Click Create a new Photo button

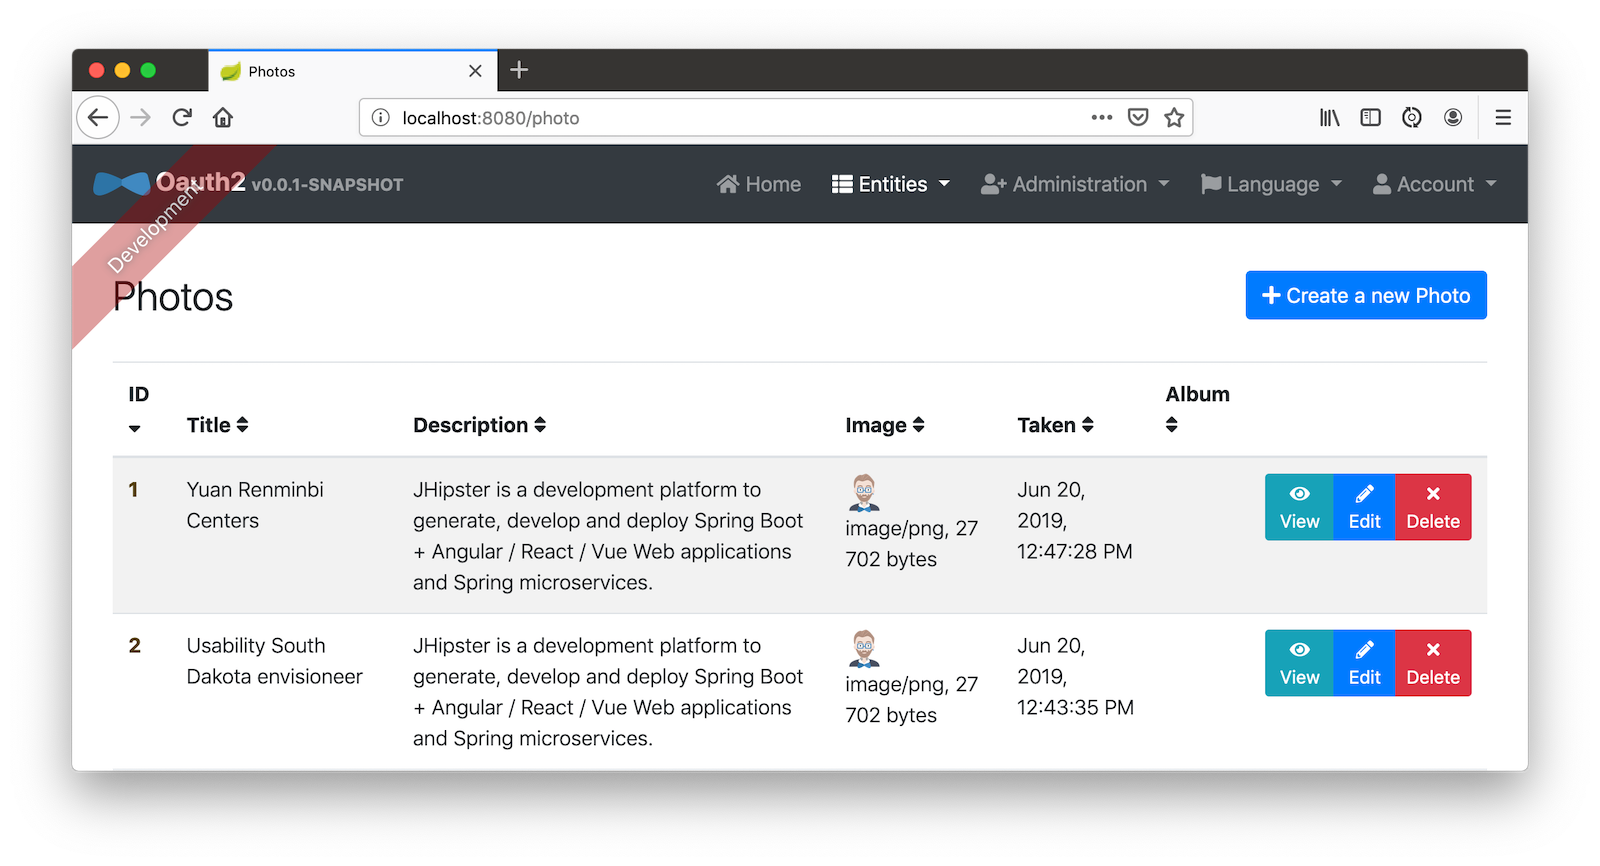coord(1366,296)
